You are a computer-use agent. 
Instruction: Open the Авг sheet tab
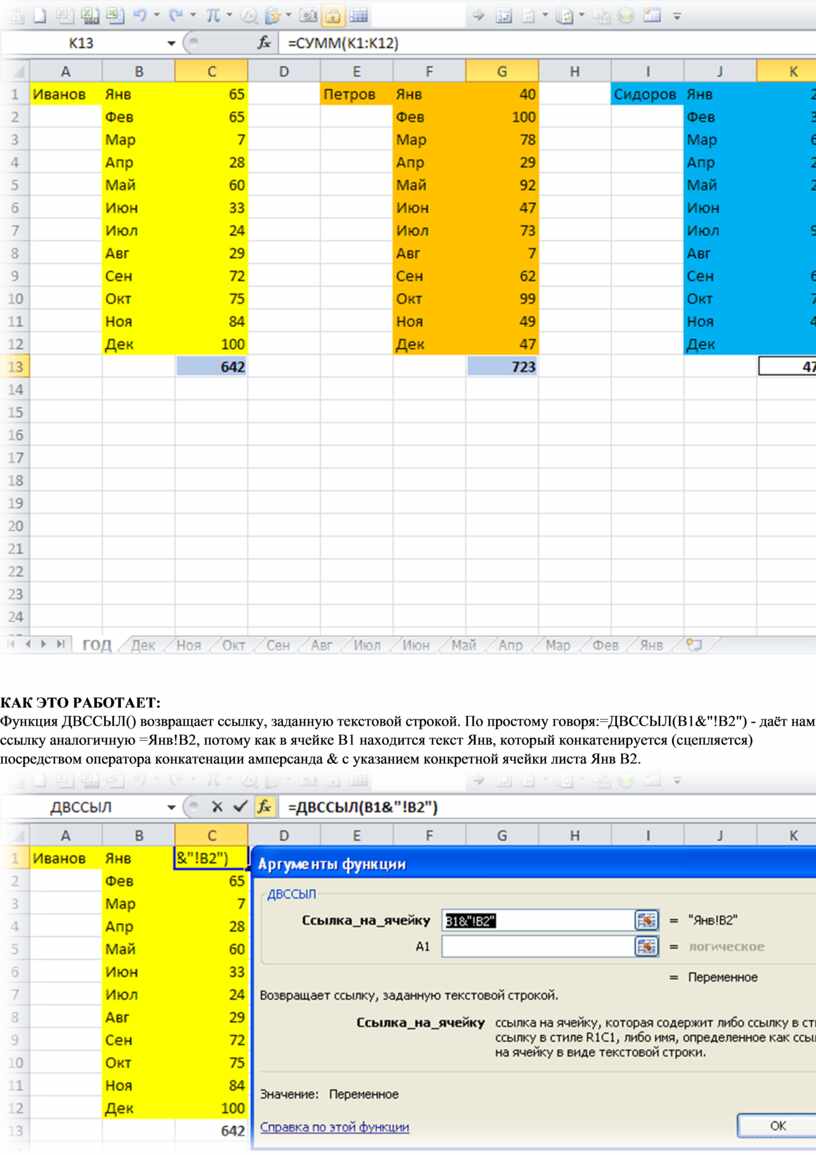click(x=321, y=645)
